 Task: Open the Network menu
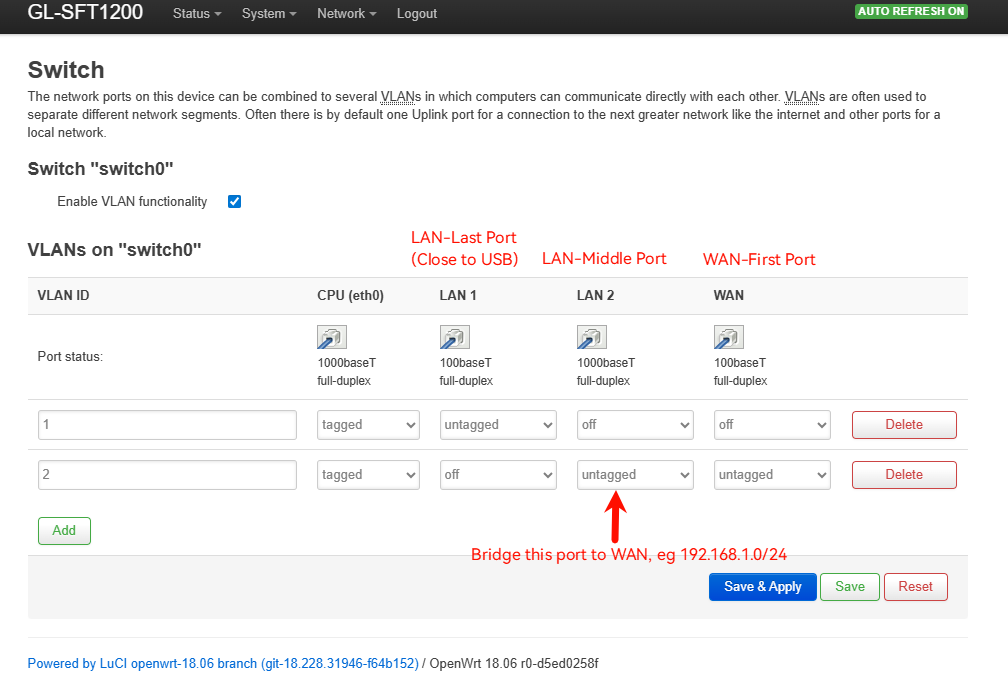(x=346, y=14)
